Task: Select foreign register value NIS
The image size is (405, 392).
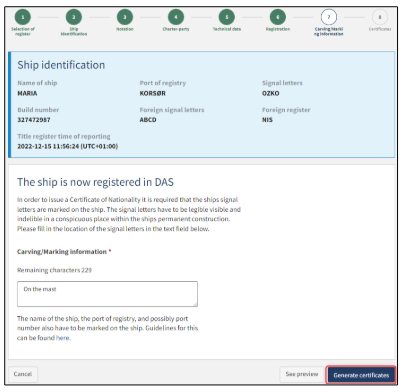Action: coord(267,120)
